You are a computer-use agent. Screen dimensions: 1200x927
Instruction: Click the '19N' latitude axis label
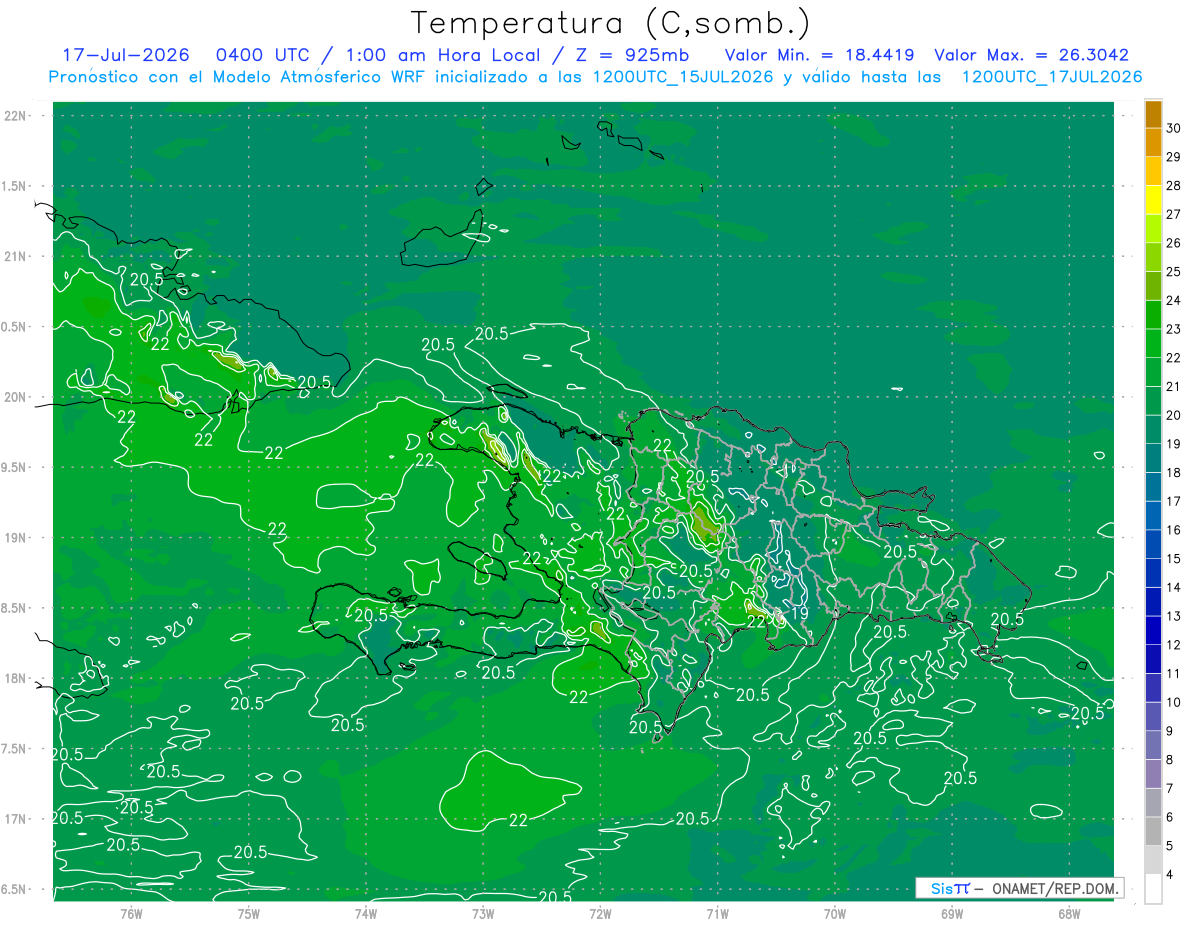coord(15,538)
